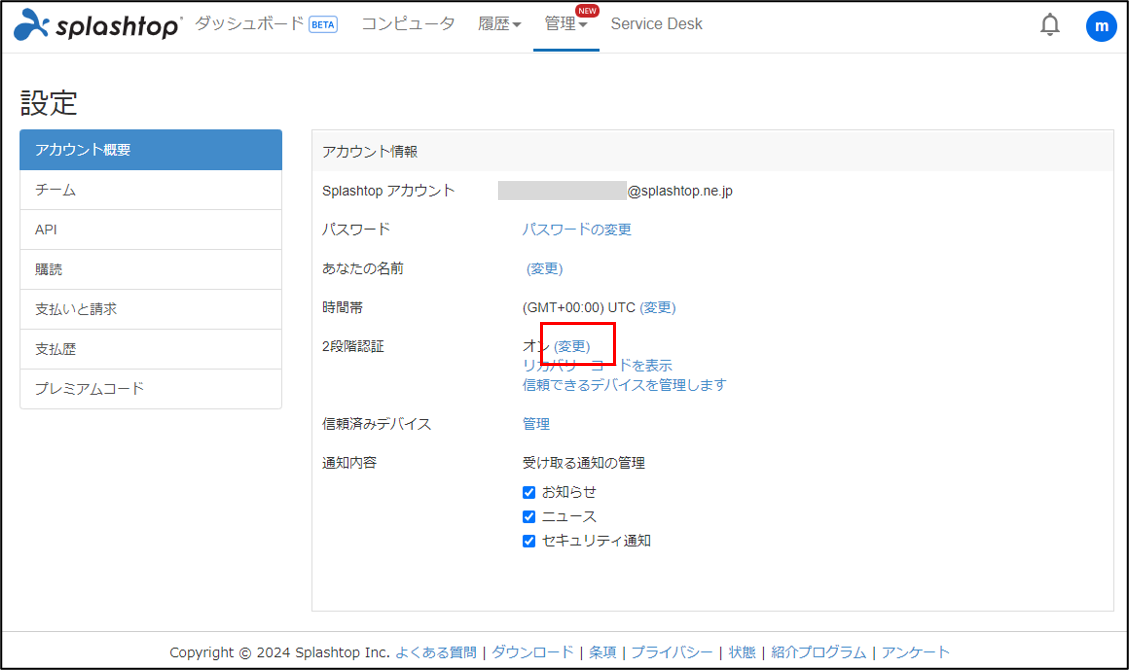
Task: Select チーム in settings sidebar
Action: point(150,190)
